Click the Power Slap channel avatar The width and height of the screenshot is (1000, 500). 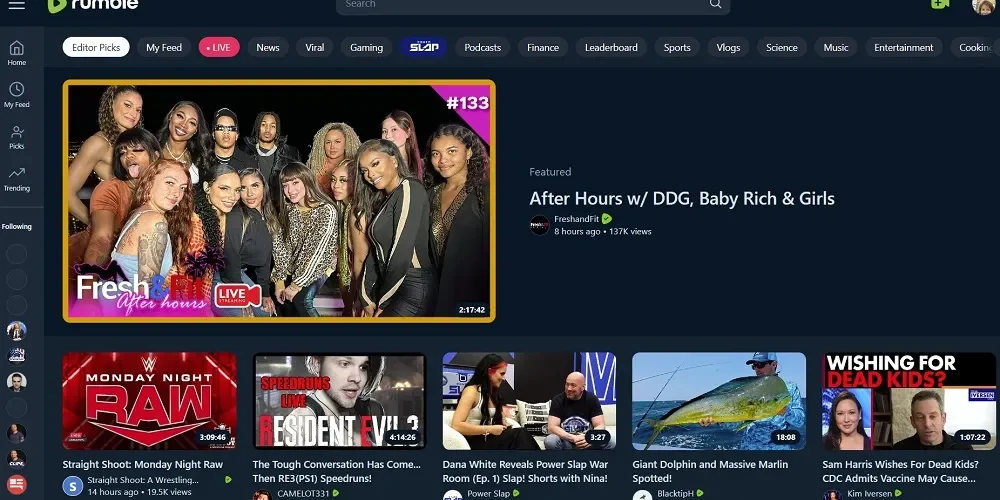coord(452,496)
